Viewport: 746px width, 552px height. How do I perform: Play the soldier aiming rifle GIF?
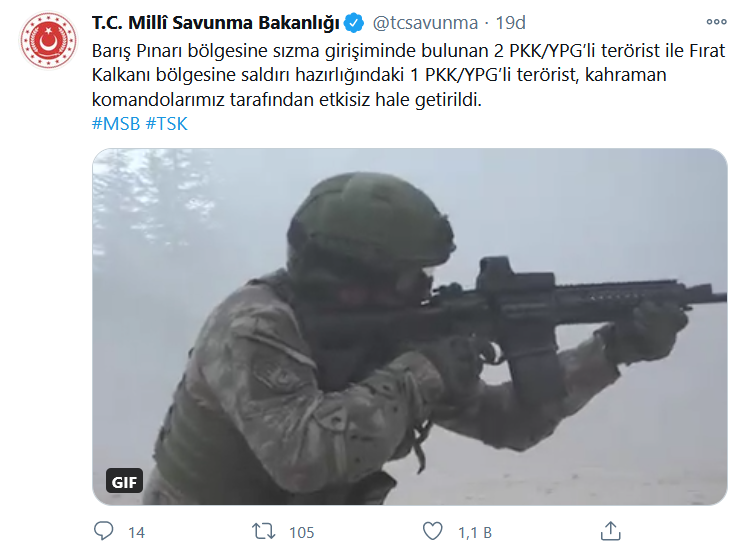[x=410, y=326]
